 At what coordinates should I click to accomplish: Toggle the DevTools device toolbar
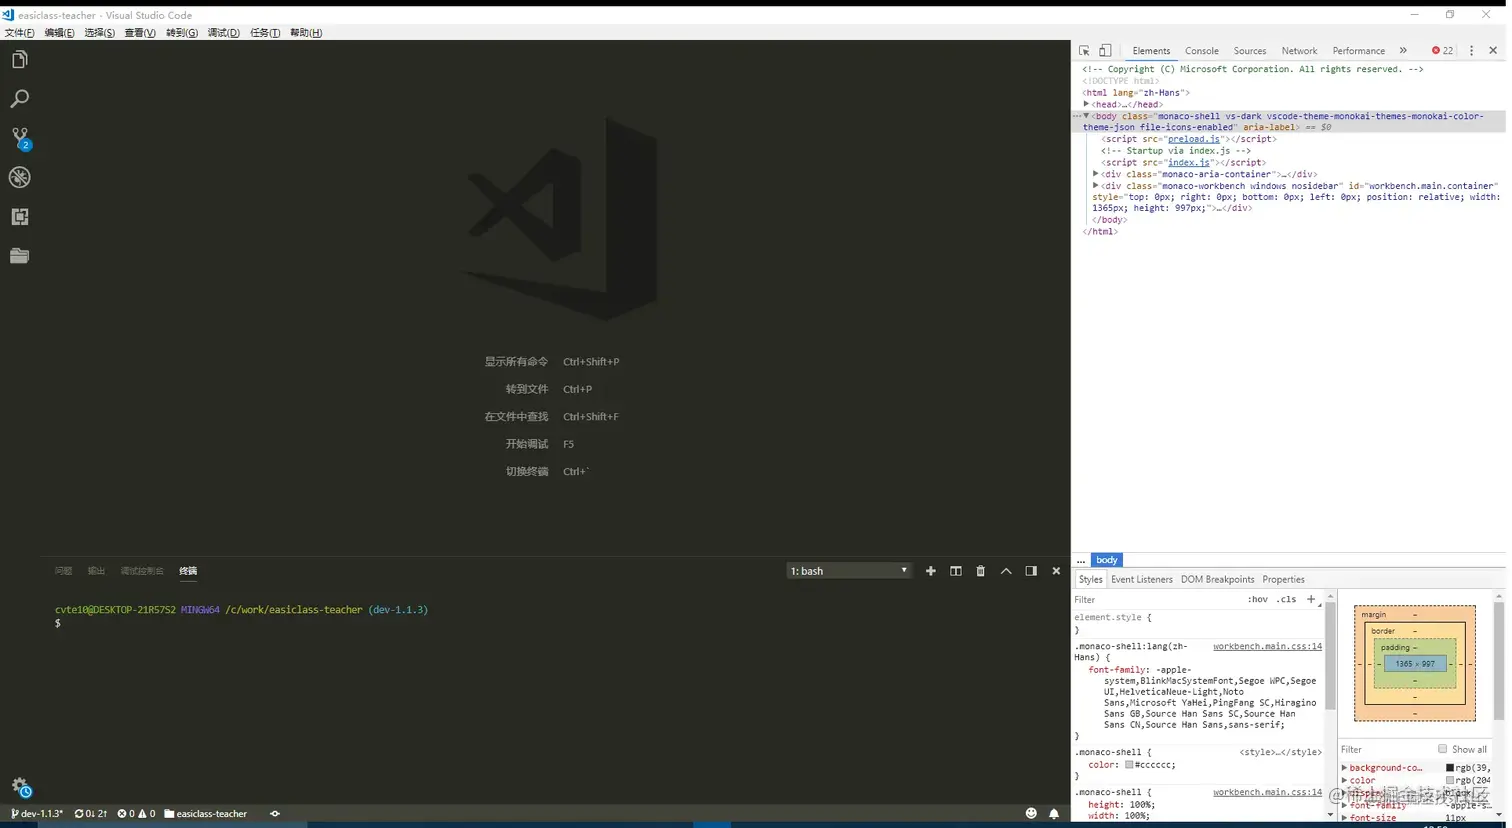(1105, 51)
